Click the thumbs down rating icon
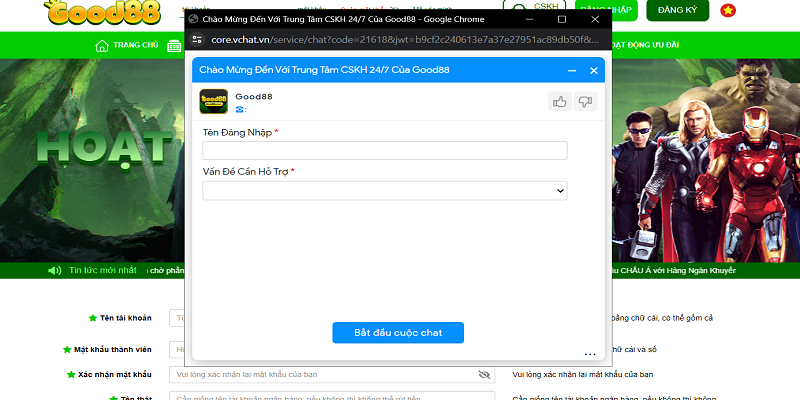Image resolution: width=800 pixels, height=400 pixels. [x=585, y=101]
